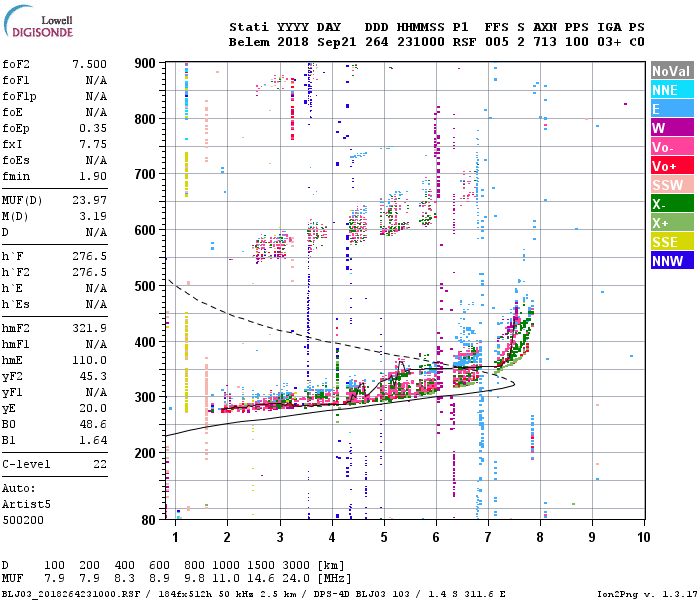Click the DDD value 264 in header
Image resolution: width=700 pixels, height=600 pixels.
pyautogui.click(x=376, y=42)
